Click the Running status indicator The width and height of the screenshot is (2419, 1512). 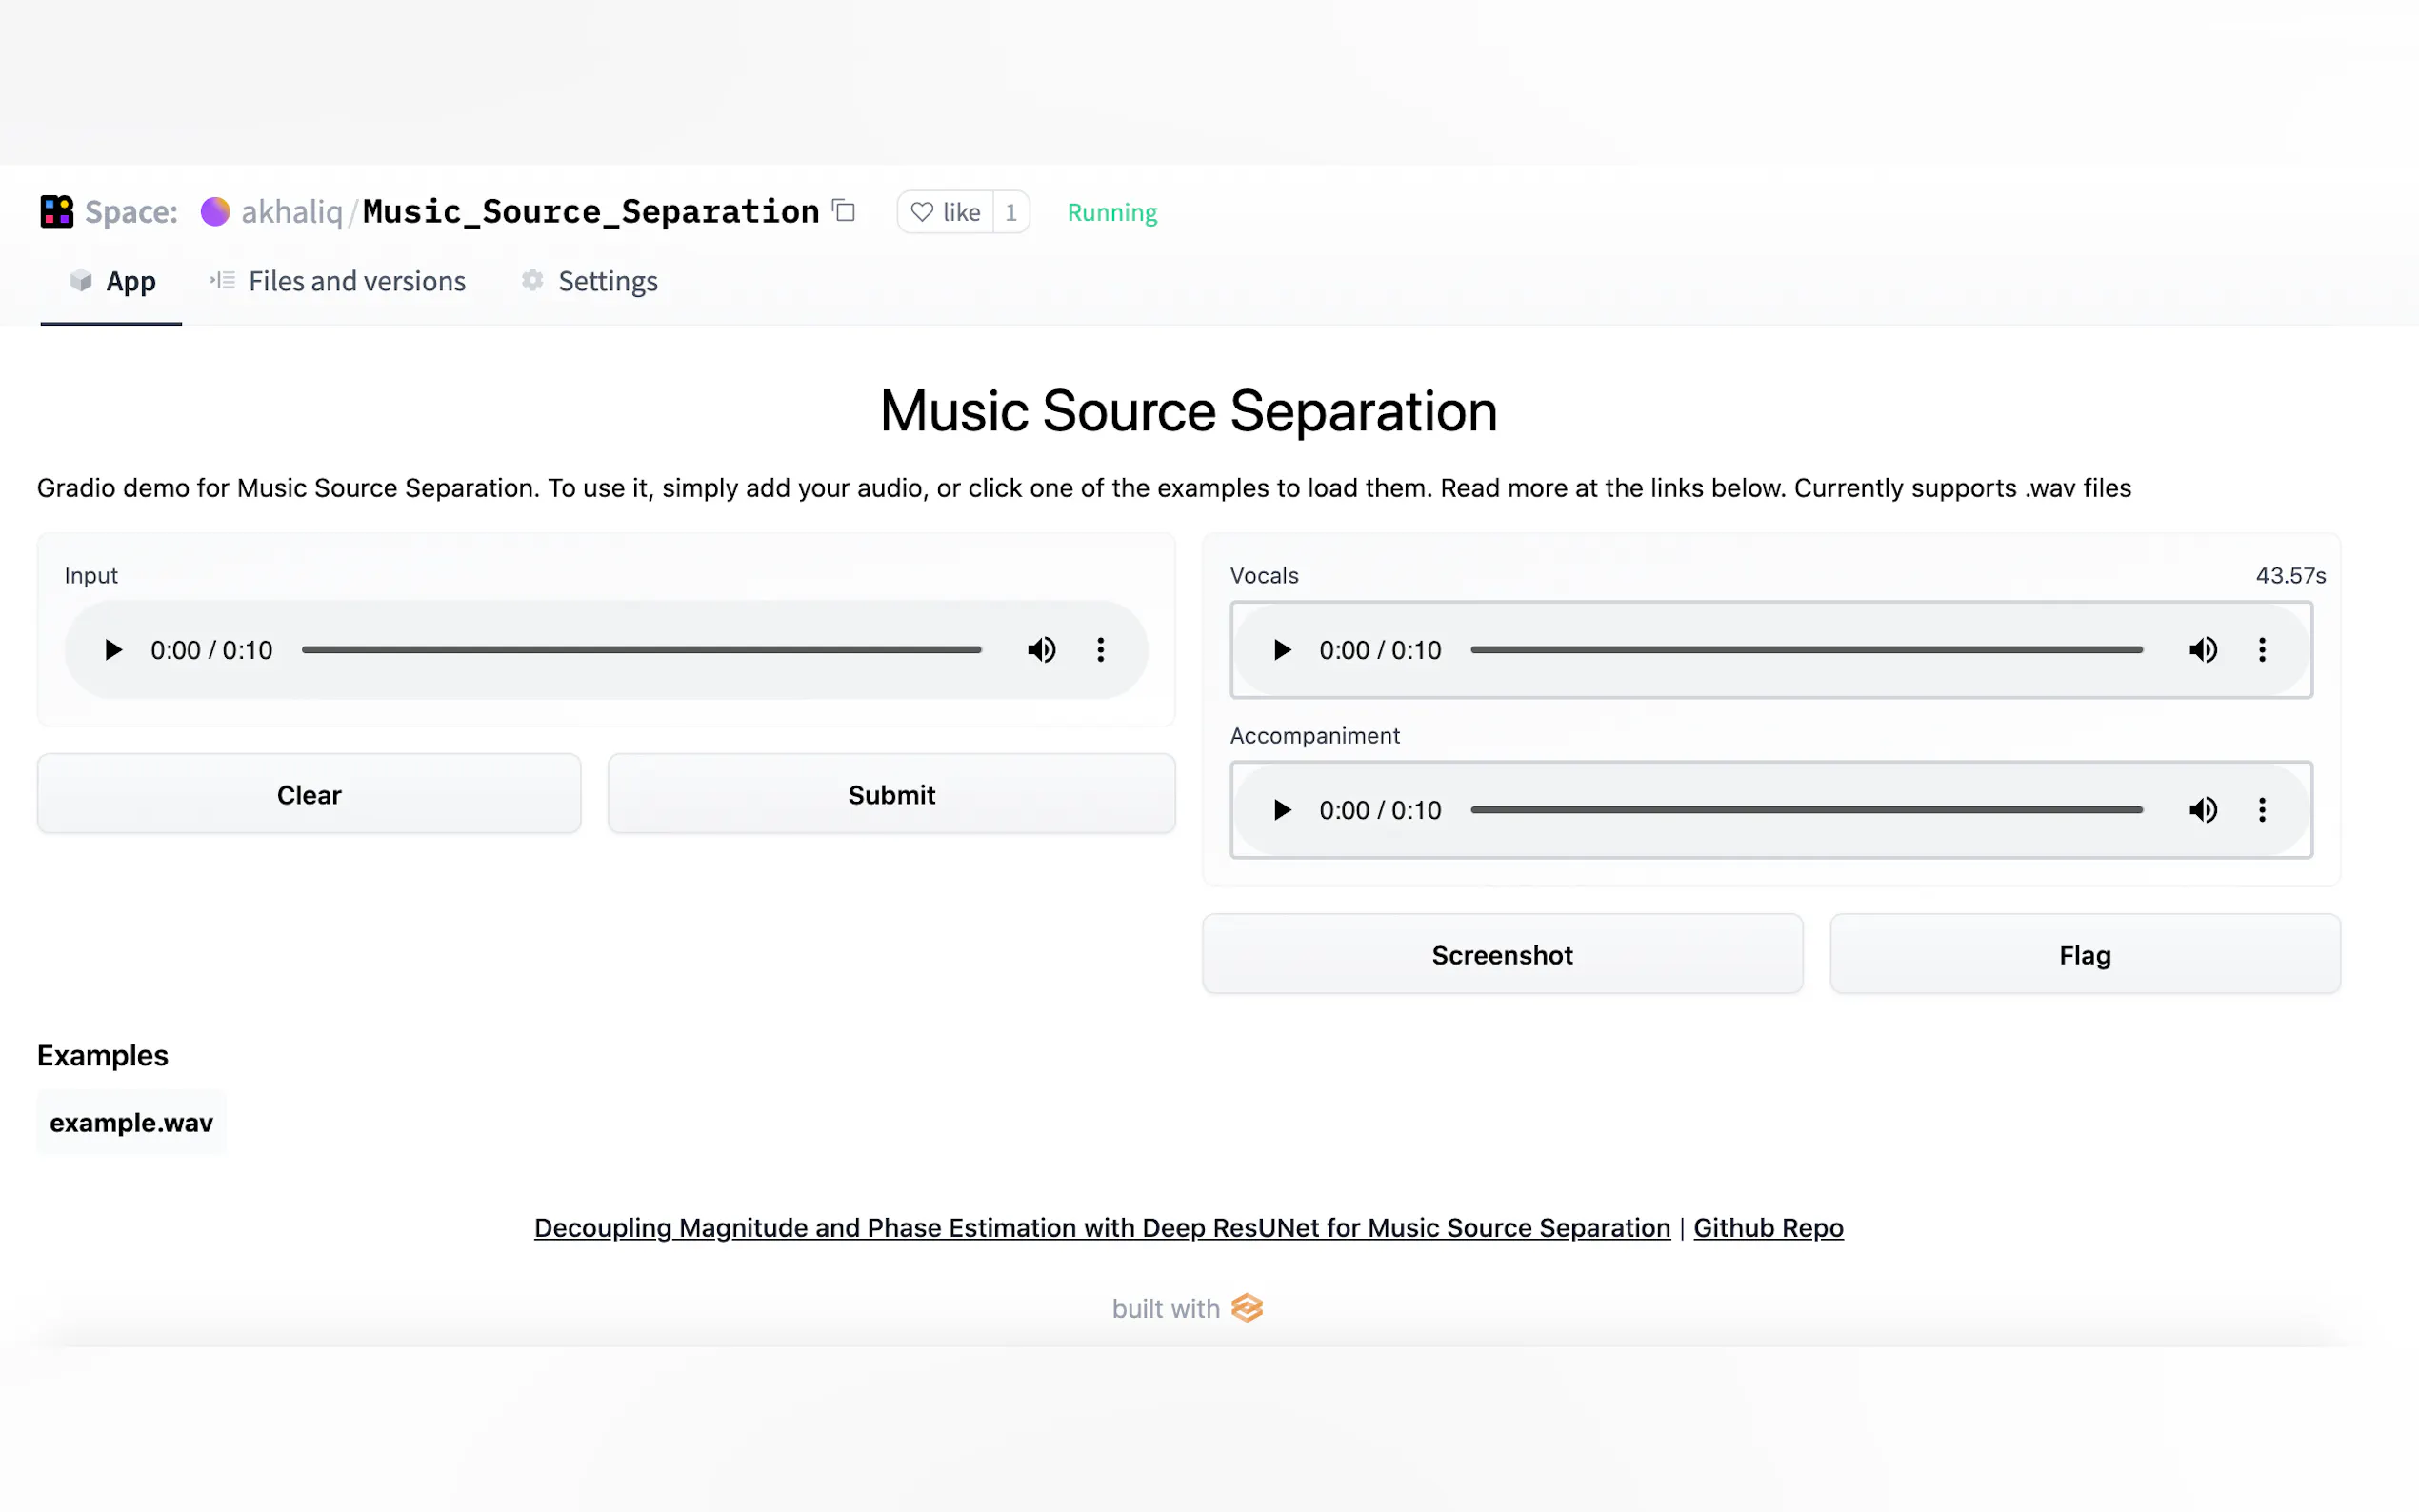point(1112,212)
